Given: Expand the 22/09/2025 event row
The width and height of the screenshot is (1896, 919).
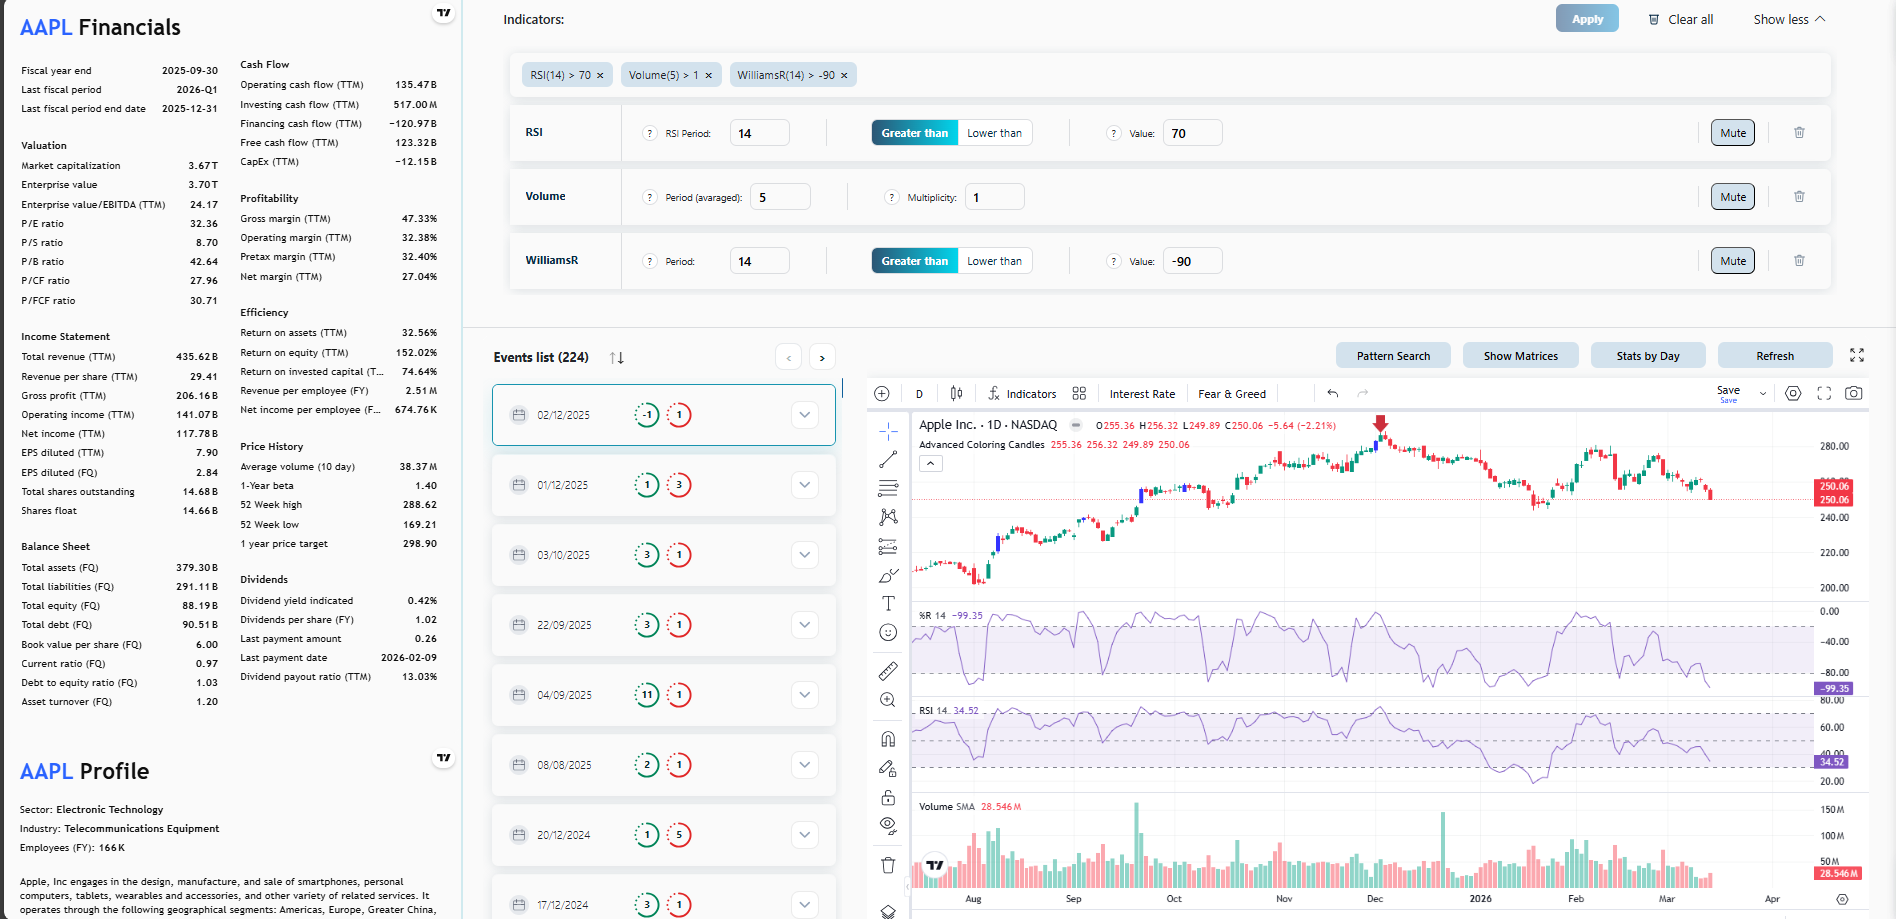Looking at the screenshot, I should click(805, 625).
